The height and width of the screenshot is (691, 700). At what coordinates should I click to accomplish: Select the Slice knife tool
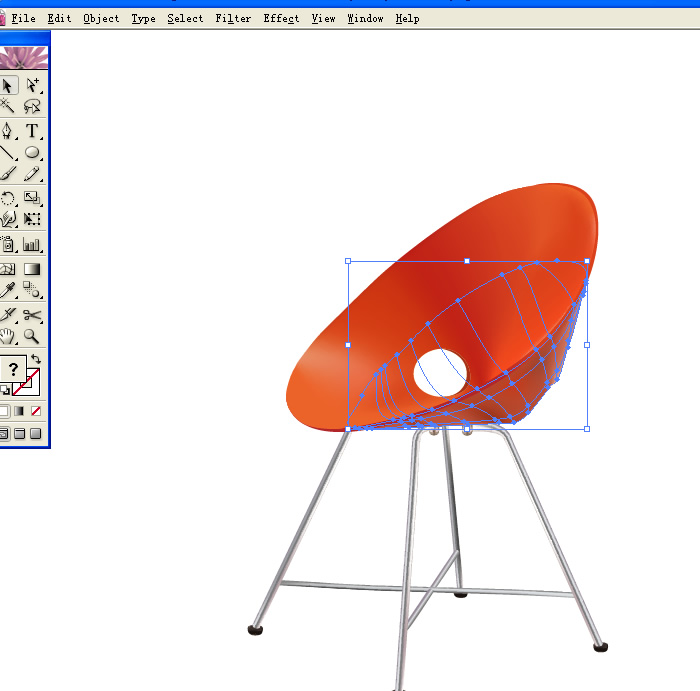click(8, 315)
